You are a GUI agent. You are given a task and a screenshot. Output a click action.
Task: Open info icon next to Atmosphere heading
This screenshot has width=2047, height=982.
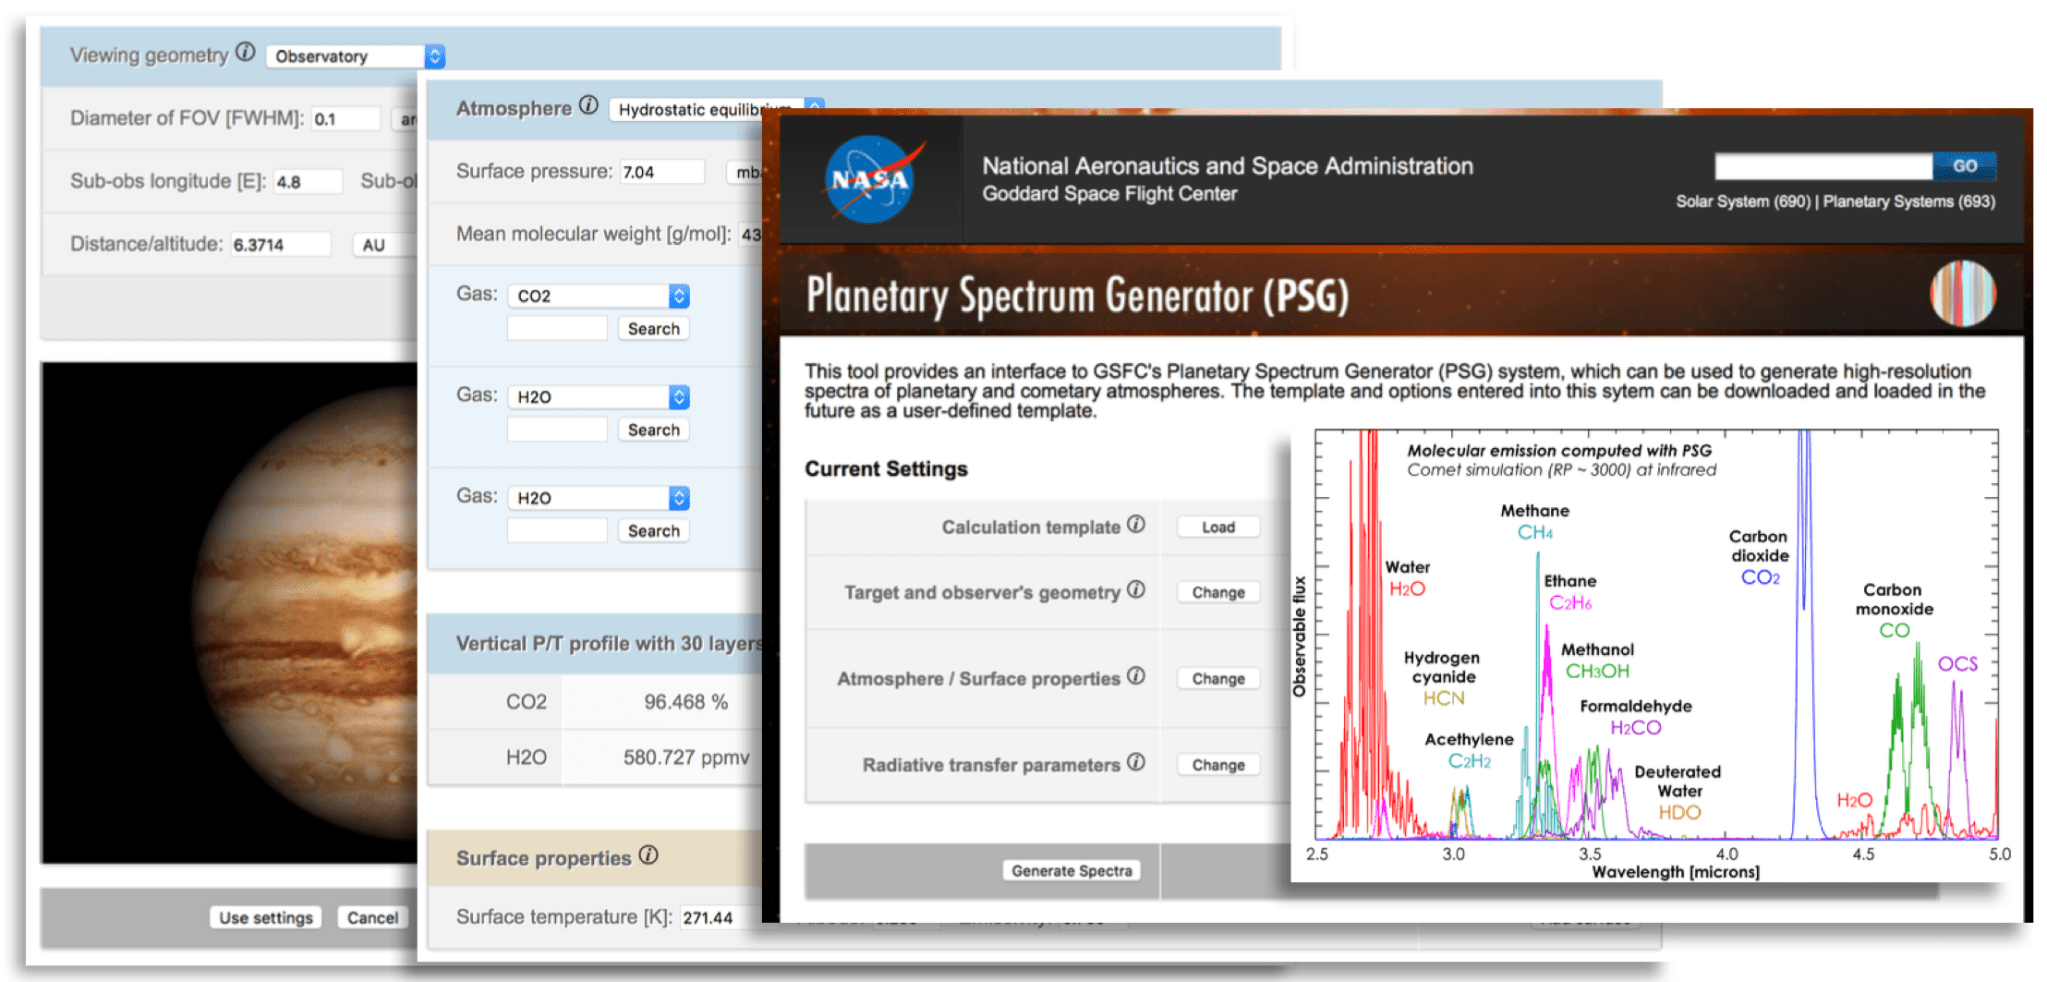point(588,106)
